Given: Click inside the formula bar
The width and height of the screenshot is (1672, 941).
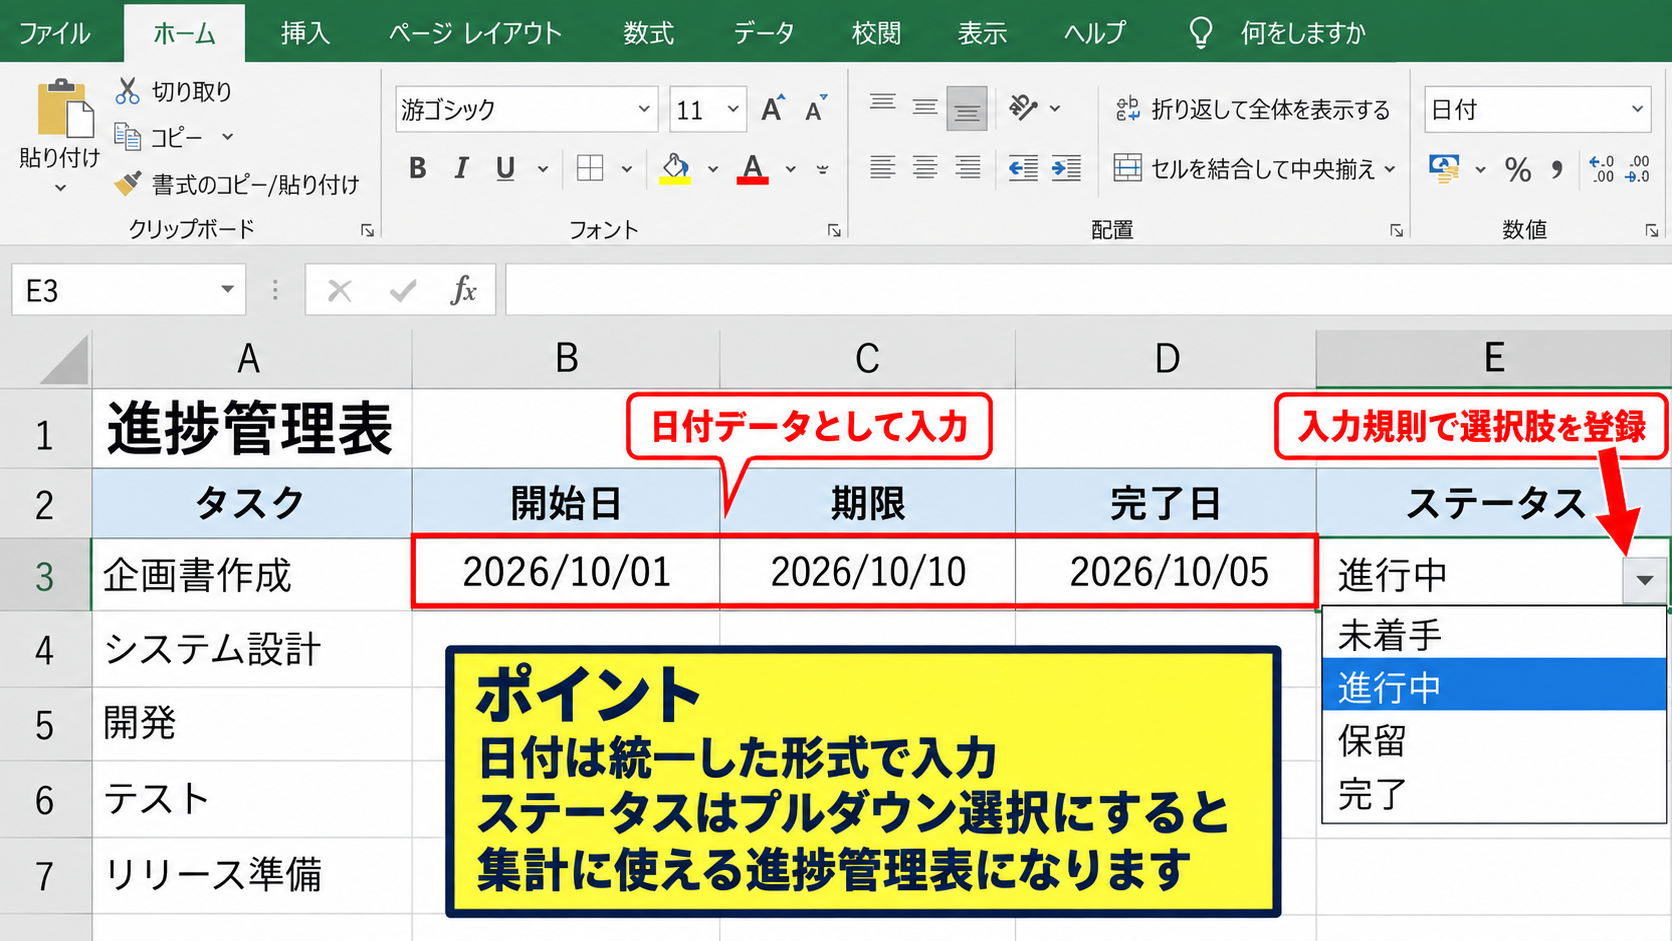Looking at the screenshot, I should tap(1088, 290).
